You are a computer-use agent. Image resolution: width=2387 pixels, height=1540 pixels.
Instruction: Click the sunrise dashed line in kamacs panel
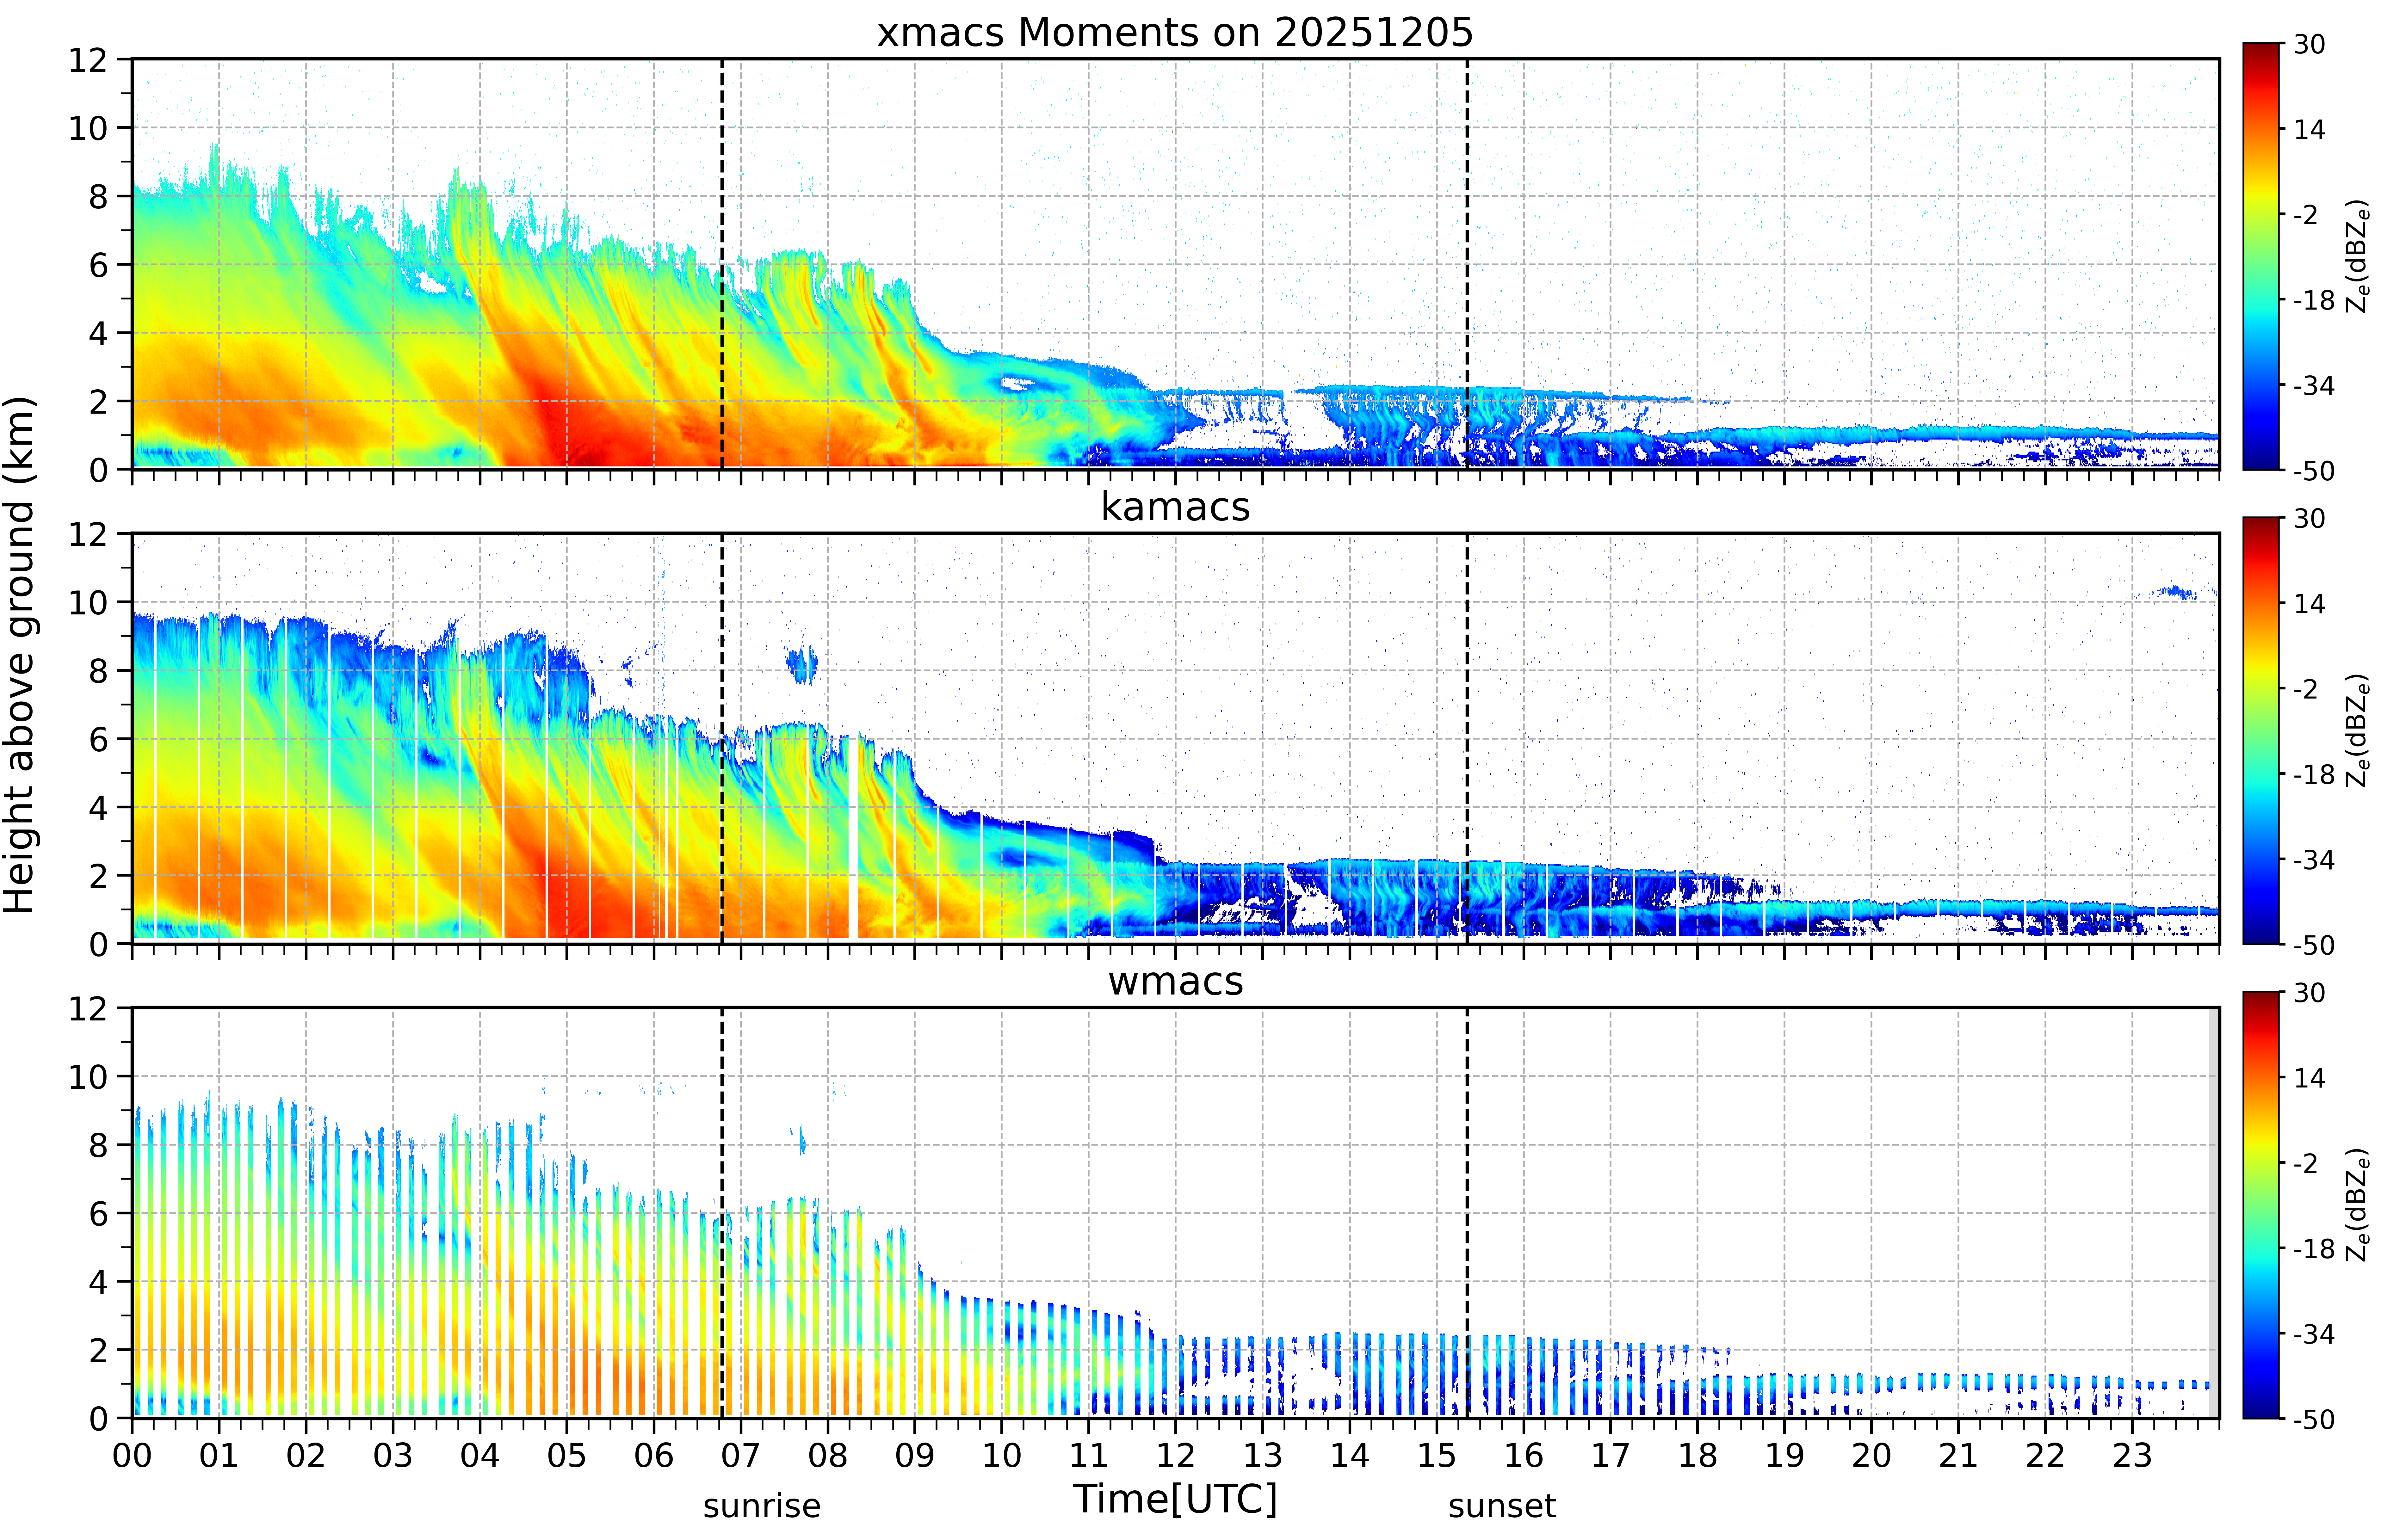point(722,738)
